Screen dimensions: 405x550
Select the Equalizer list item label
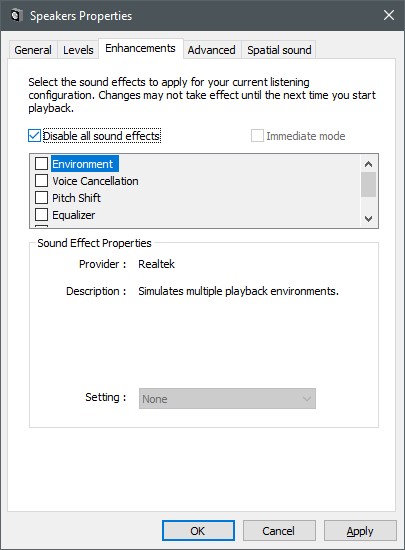74,215
